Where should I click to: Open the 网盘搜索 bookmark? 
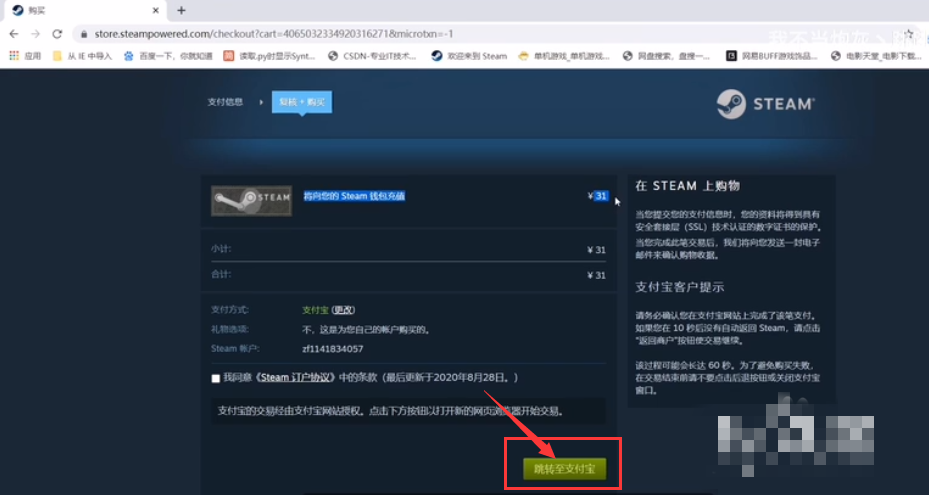pyautogui.click(x=666, y=56)
